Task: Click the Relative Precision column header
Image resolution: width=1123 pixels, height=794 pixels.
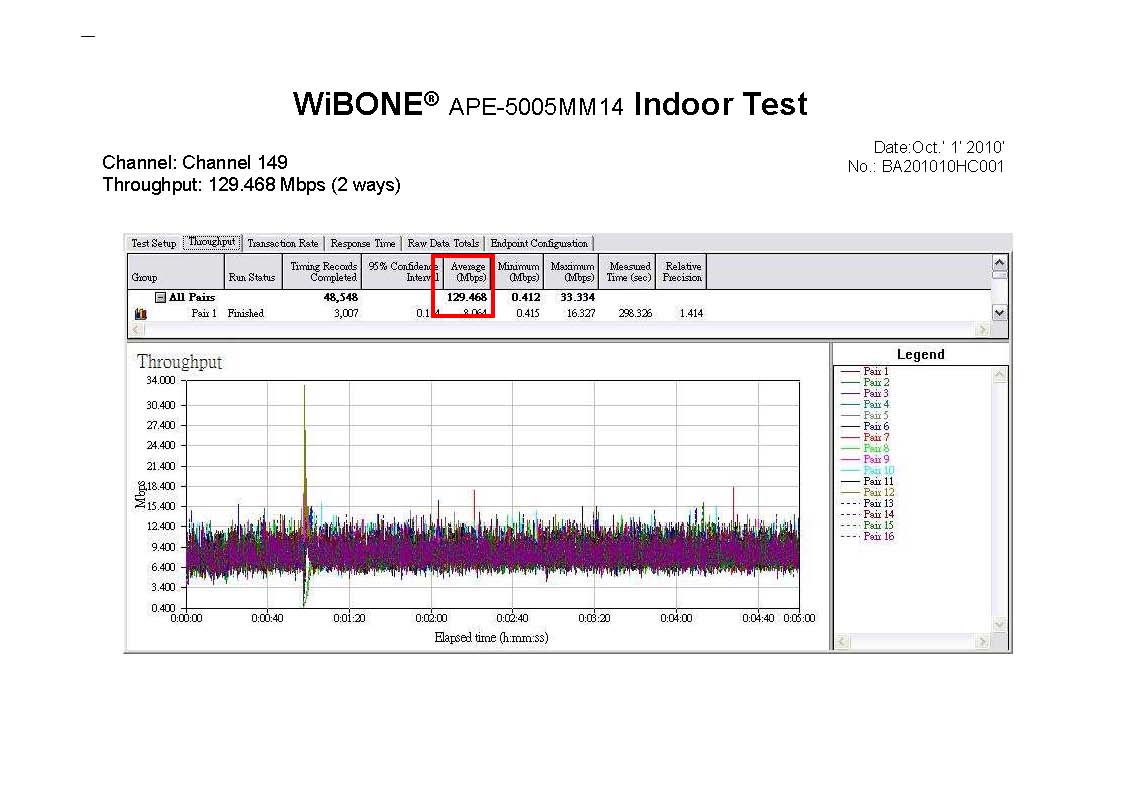Action: 681,272
